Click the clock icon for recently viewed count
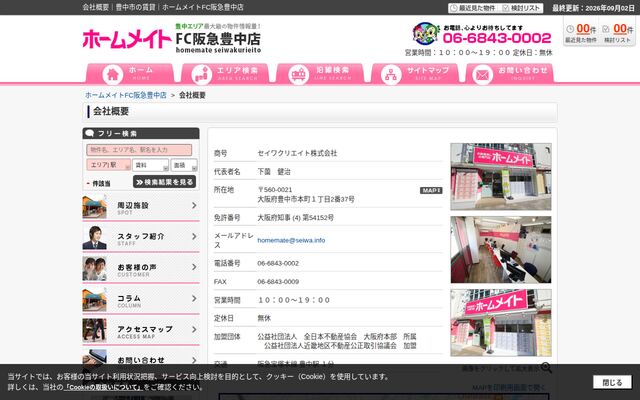640x400 pixels. pyautogui.click(x=570, y=29)
